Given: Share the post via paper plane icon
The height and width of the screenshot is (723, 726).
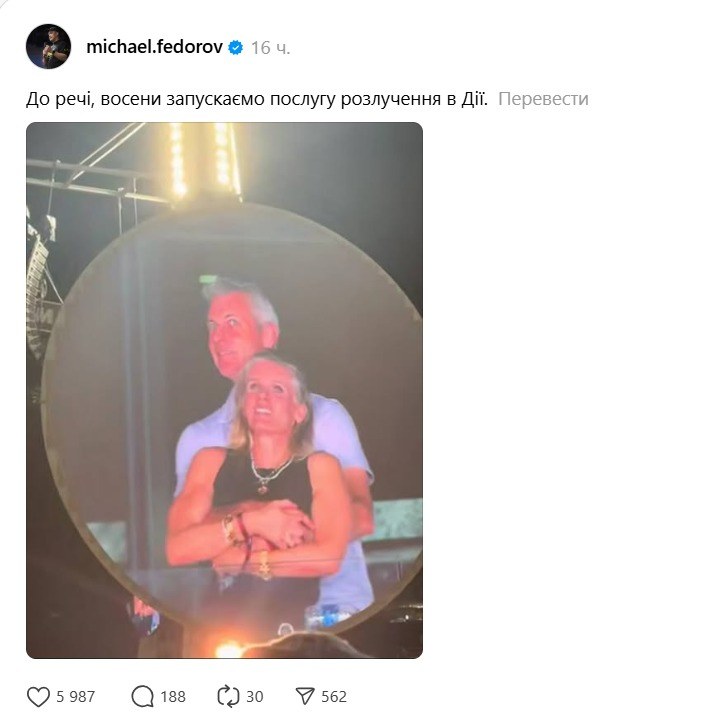Looking at the screenshot, I should tap(305, 696).
